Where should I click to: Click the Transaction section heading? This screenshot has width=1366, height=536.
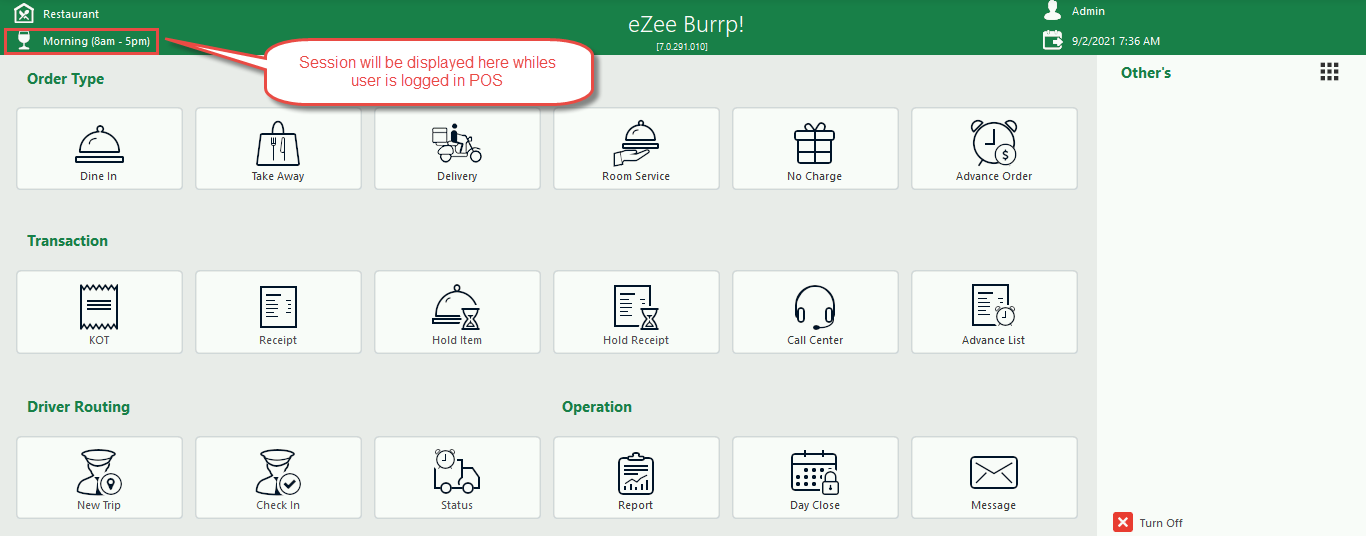[67, 241]
